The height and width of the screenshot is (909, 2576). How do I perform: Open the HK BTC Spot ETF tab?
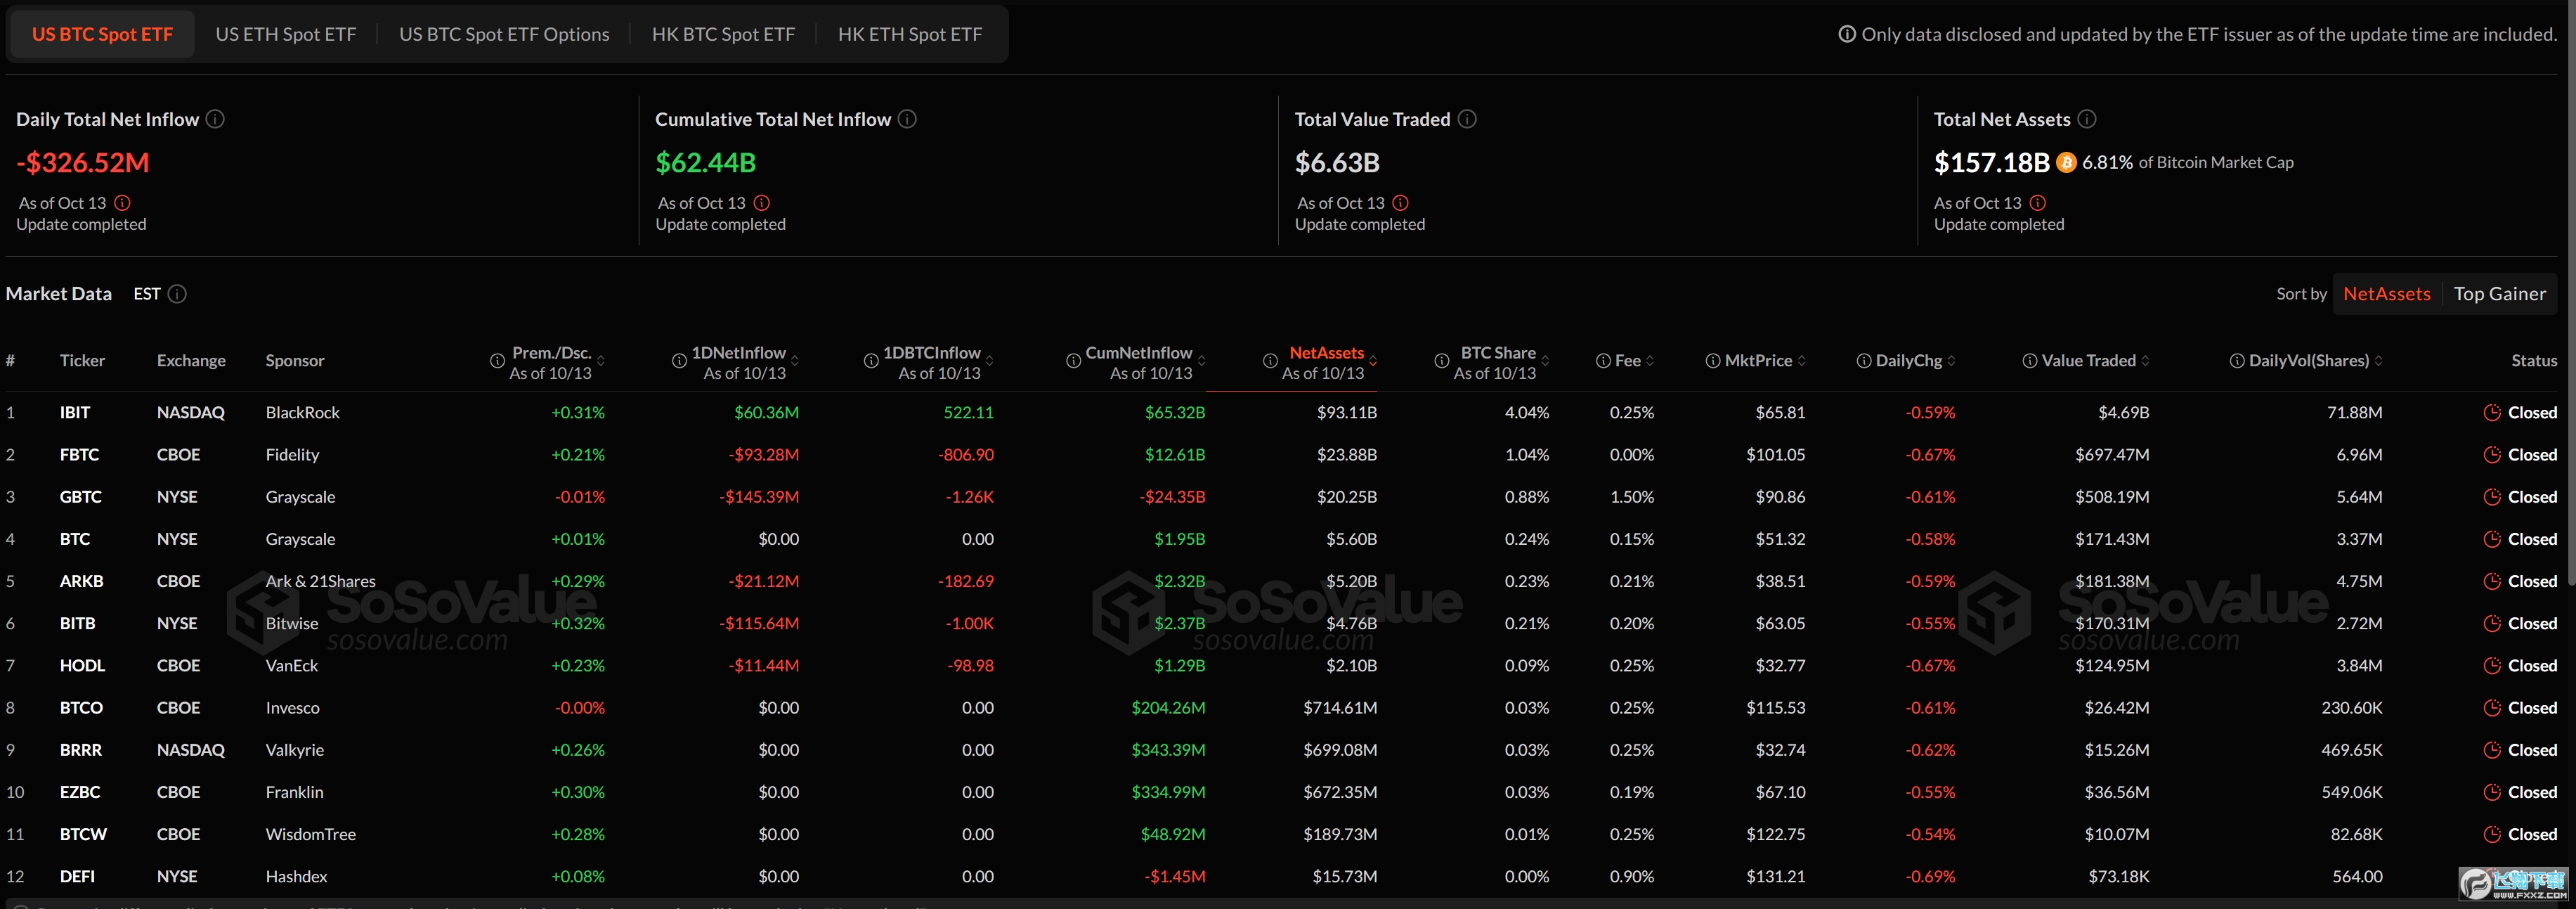pos(723,34)
